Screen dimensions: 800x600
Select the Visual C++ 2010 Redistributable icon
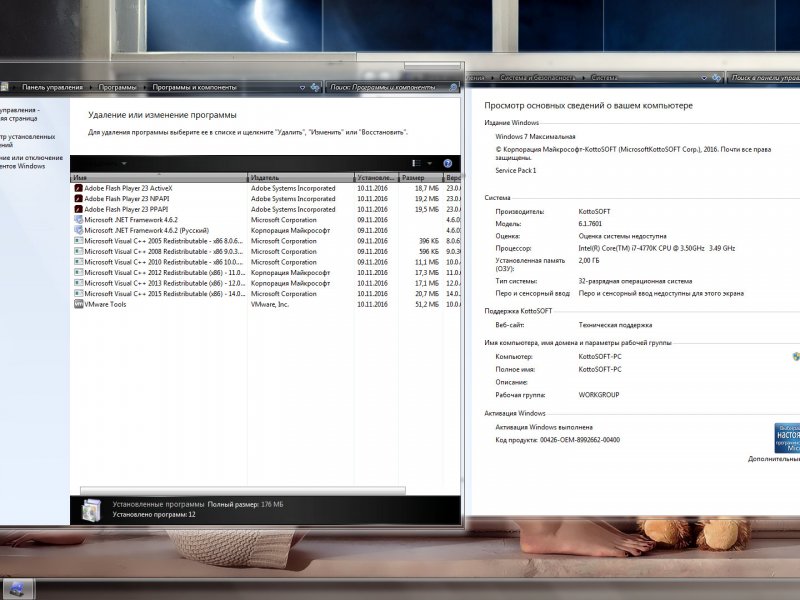point(79,262)
